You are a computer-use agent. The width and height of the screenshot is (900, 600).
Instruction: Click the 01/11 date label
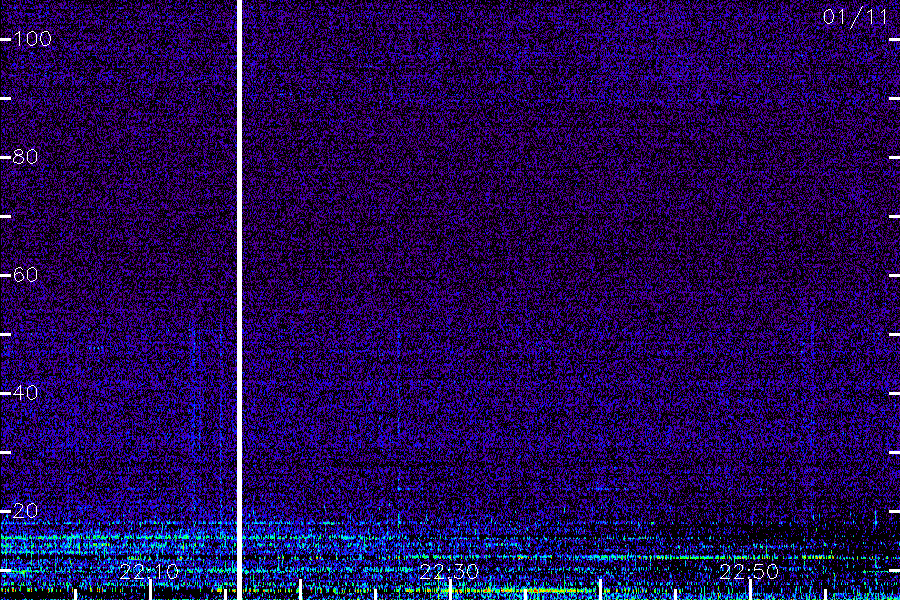(x=855, y=17)
